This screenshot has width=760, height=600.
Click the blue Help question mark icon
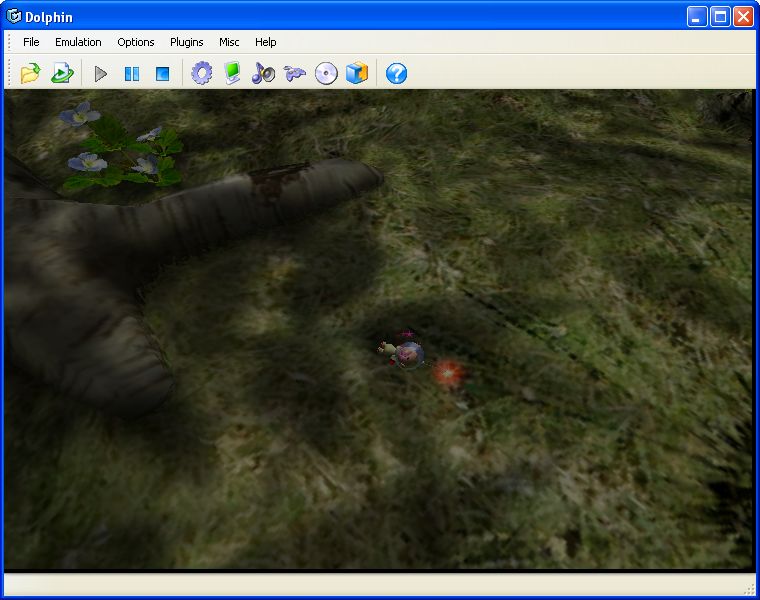tap(396, 74)
